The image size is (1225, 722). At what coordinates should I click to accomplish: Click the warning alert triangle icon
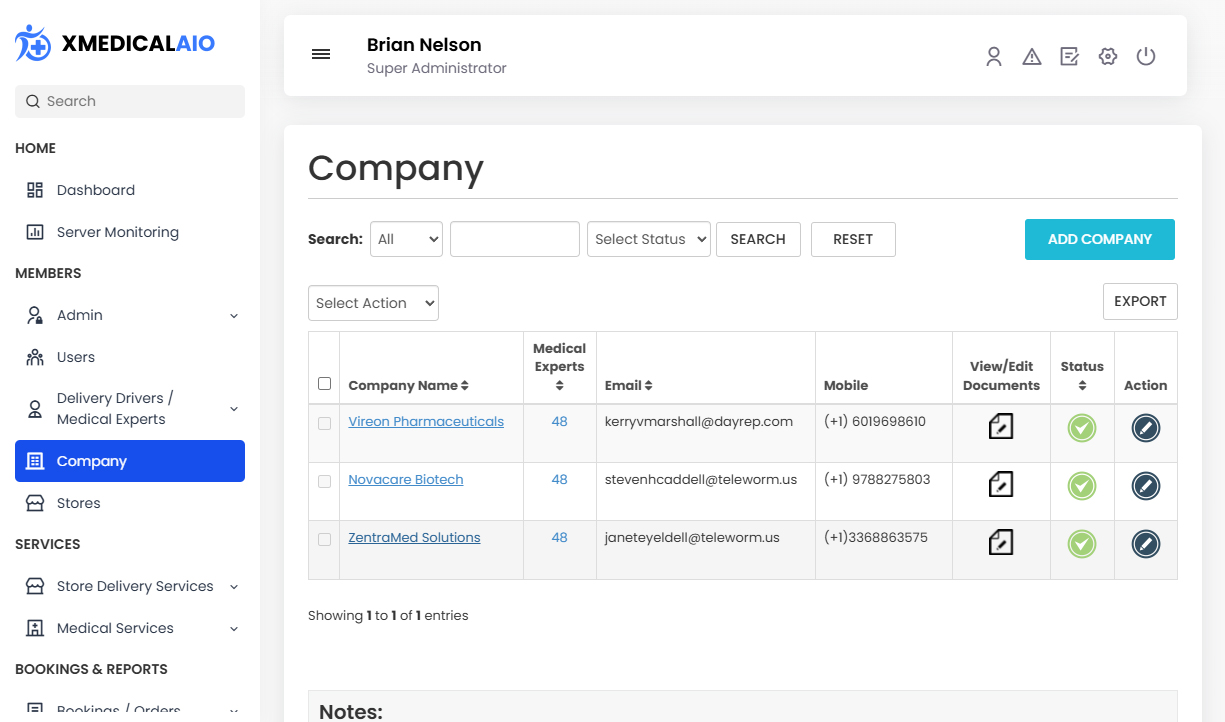tap(1031, 57)
